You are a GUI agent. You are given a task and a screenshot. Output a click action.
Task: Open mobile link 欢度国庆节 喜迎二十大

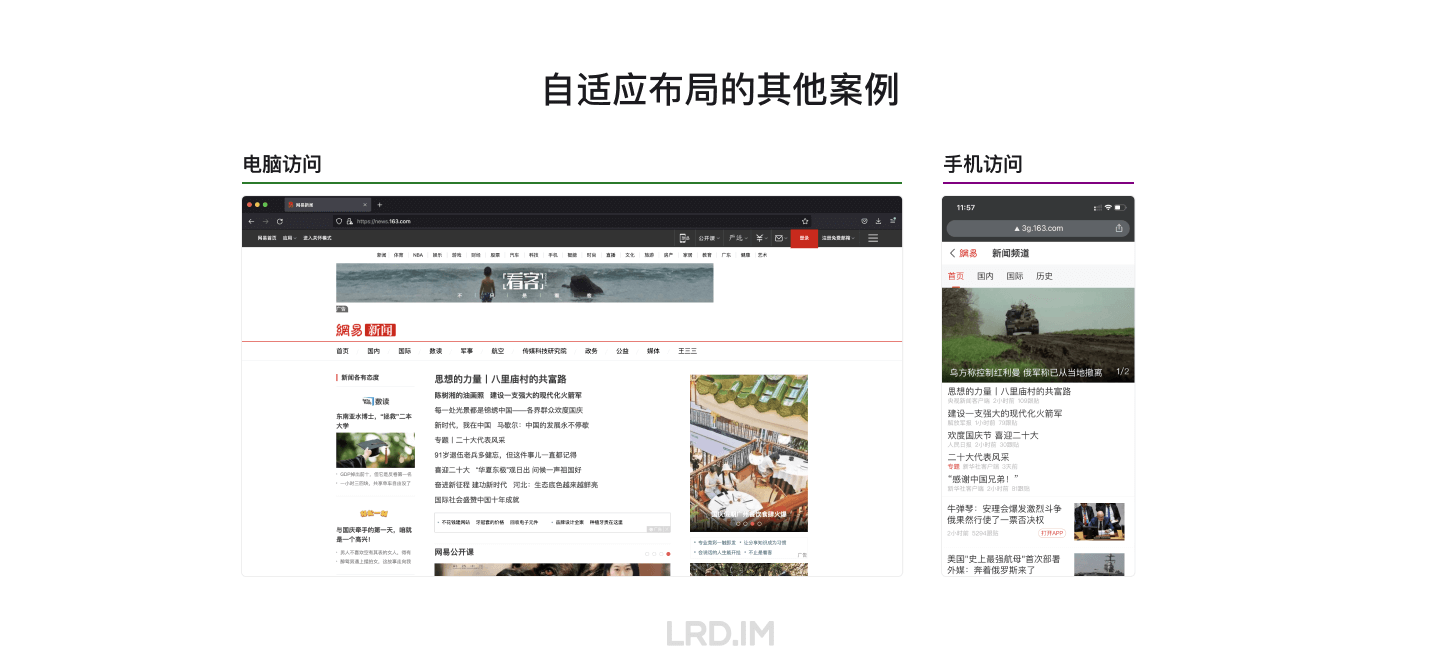coord(993,435)
